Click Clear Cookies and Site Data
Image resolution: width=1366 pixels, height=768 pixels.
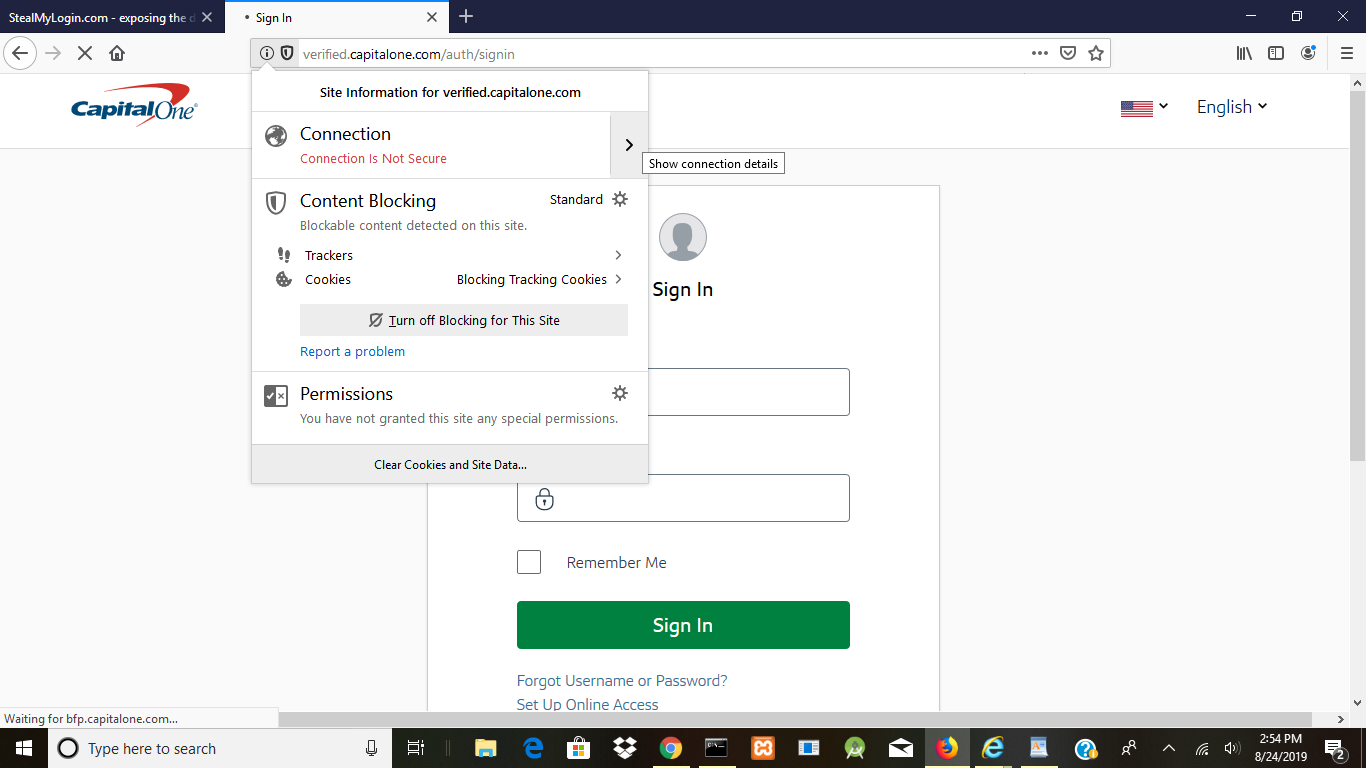pyautogui.click(x=450, y=464)
